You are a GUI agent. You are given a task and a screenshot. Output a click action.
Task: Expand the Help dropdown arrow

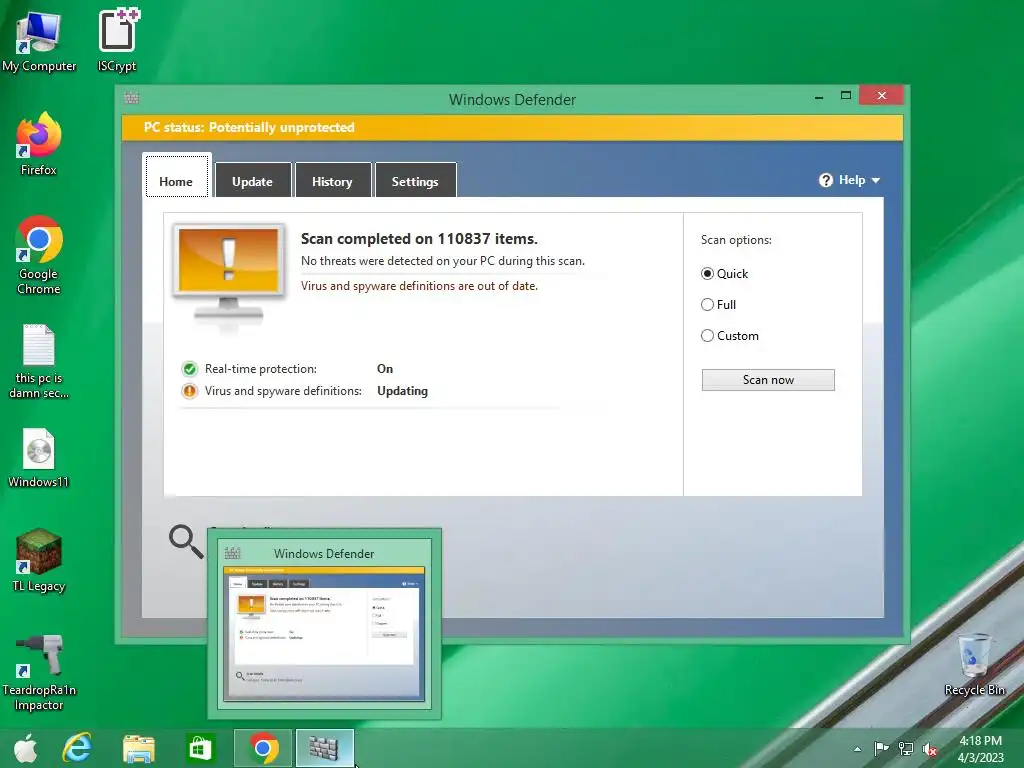(876, 180)
